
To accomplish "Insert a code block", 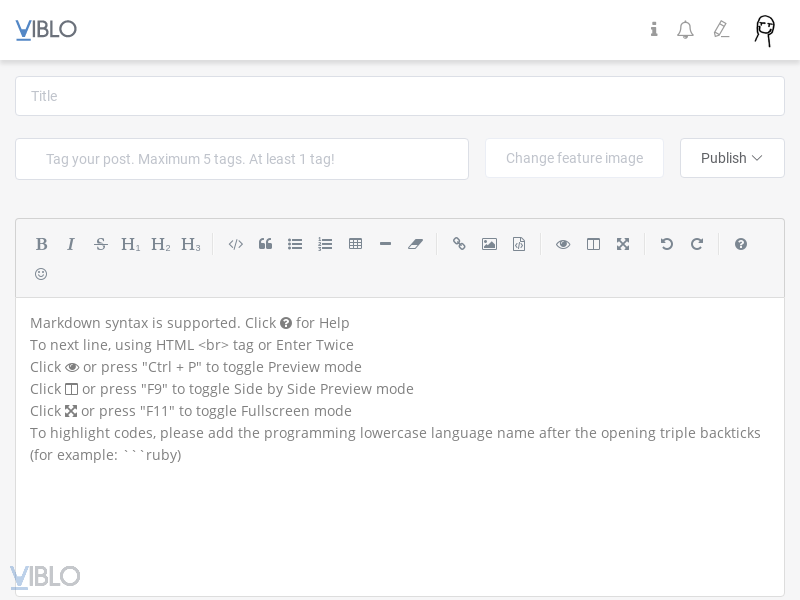I will point(236,244).
